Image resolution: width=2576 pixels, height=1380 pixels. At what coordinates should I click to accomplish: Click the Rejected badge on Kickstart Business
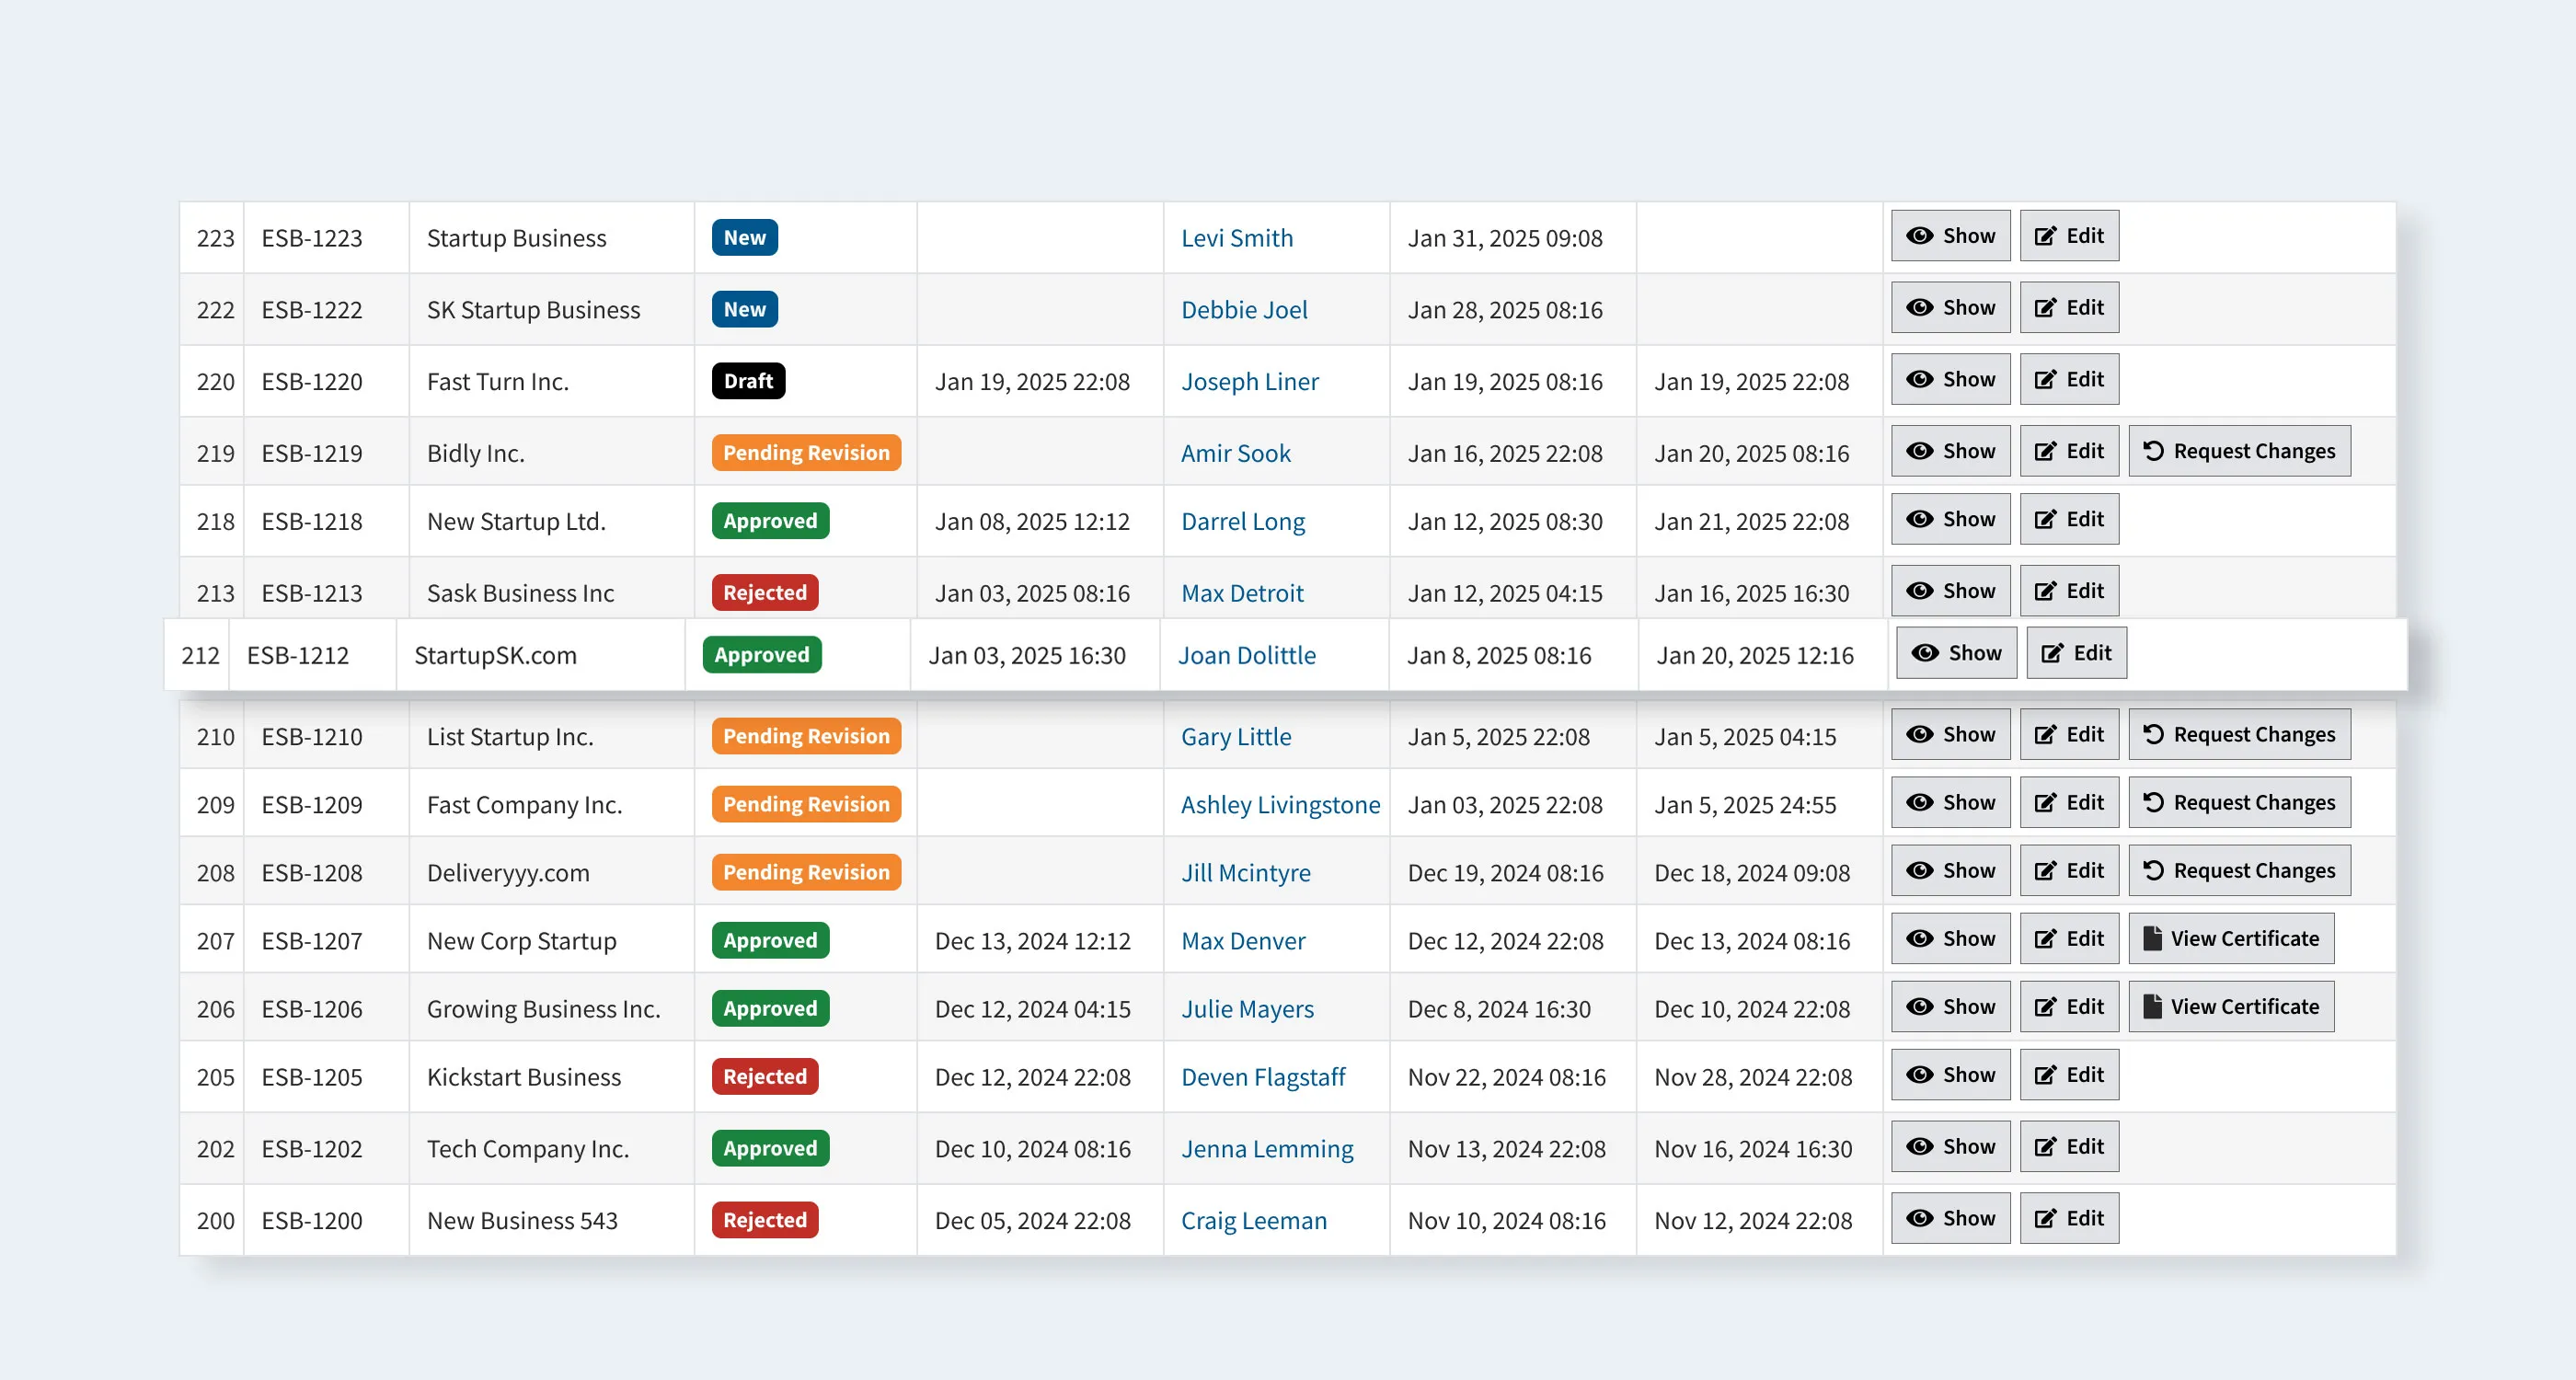764,1076
